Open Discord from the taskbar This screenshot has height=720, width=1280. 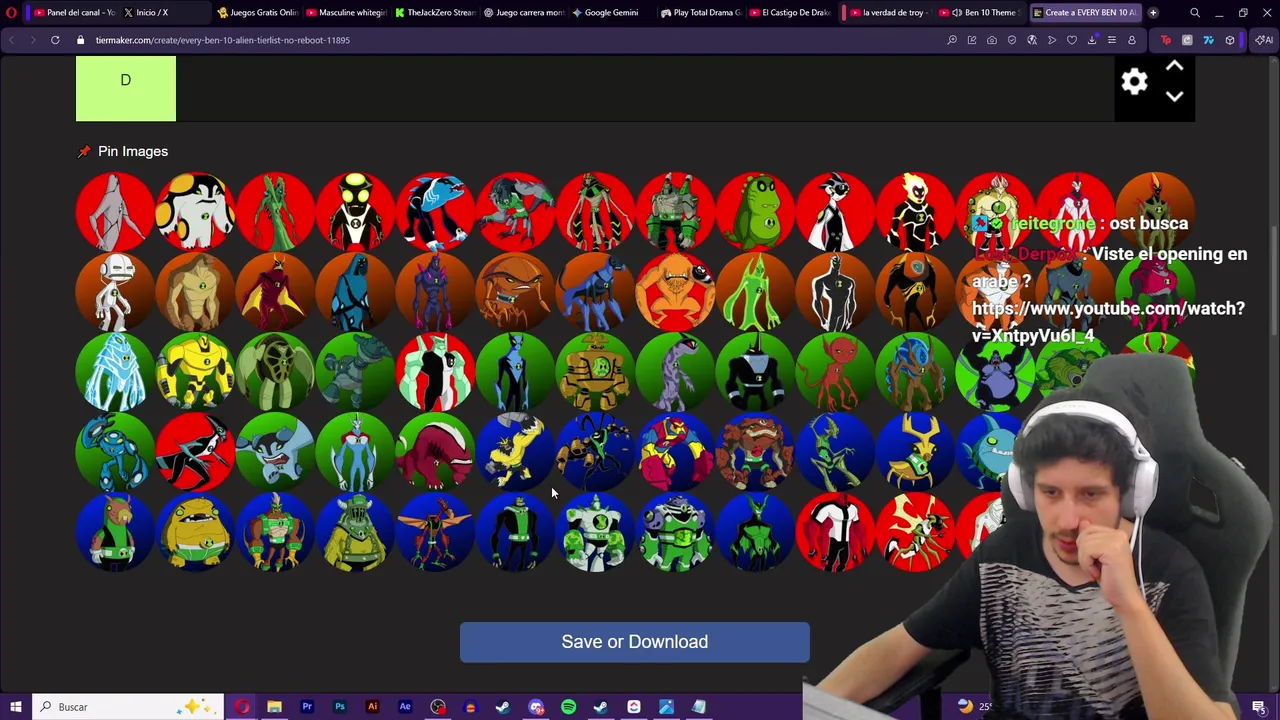tap(536, 707)
